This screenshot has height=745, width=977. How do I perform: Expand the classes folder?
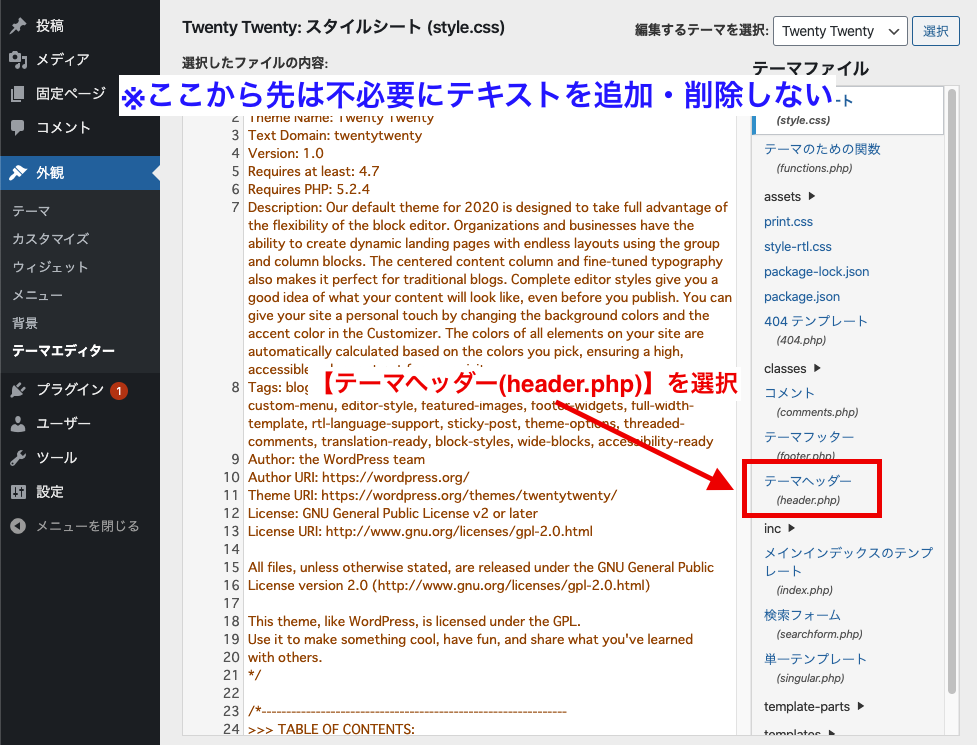click(793, 368)
